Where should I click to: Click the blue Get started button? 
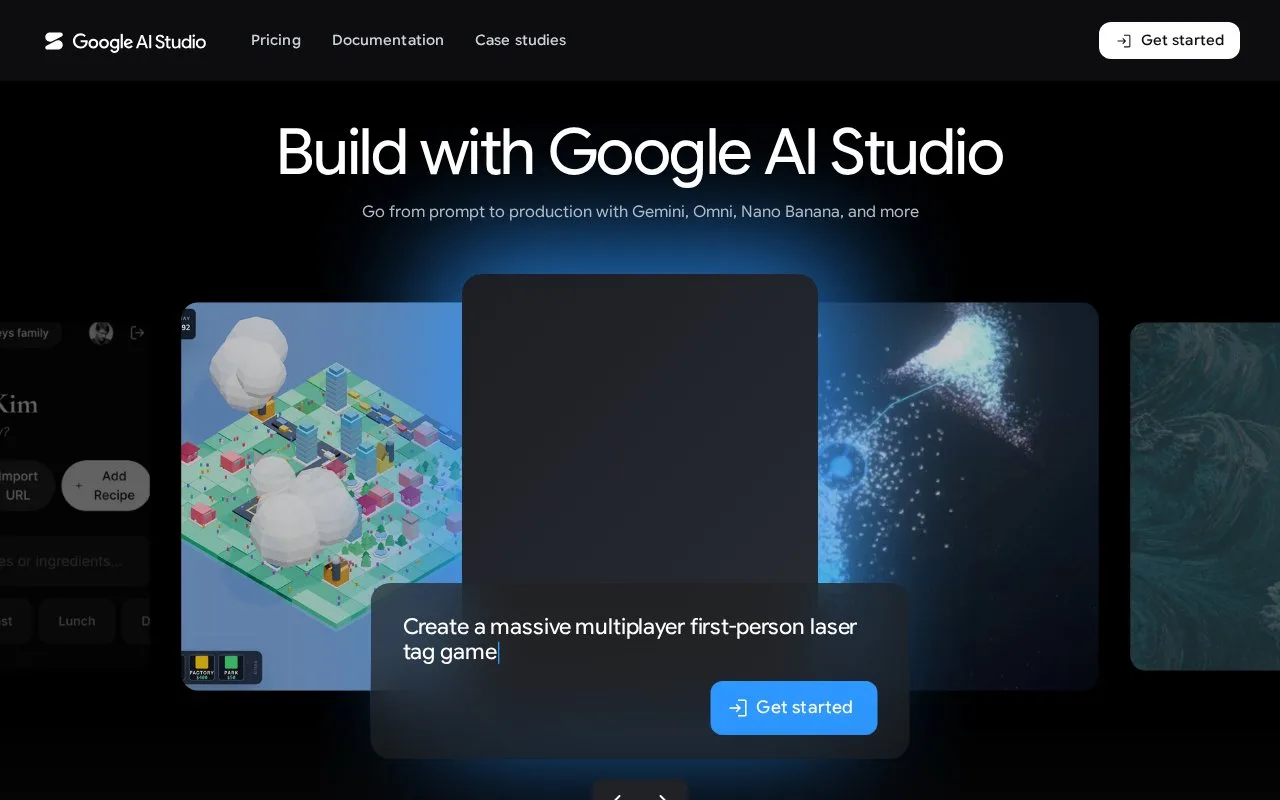(x=794, y=708)
